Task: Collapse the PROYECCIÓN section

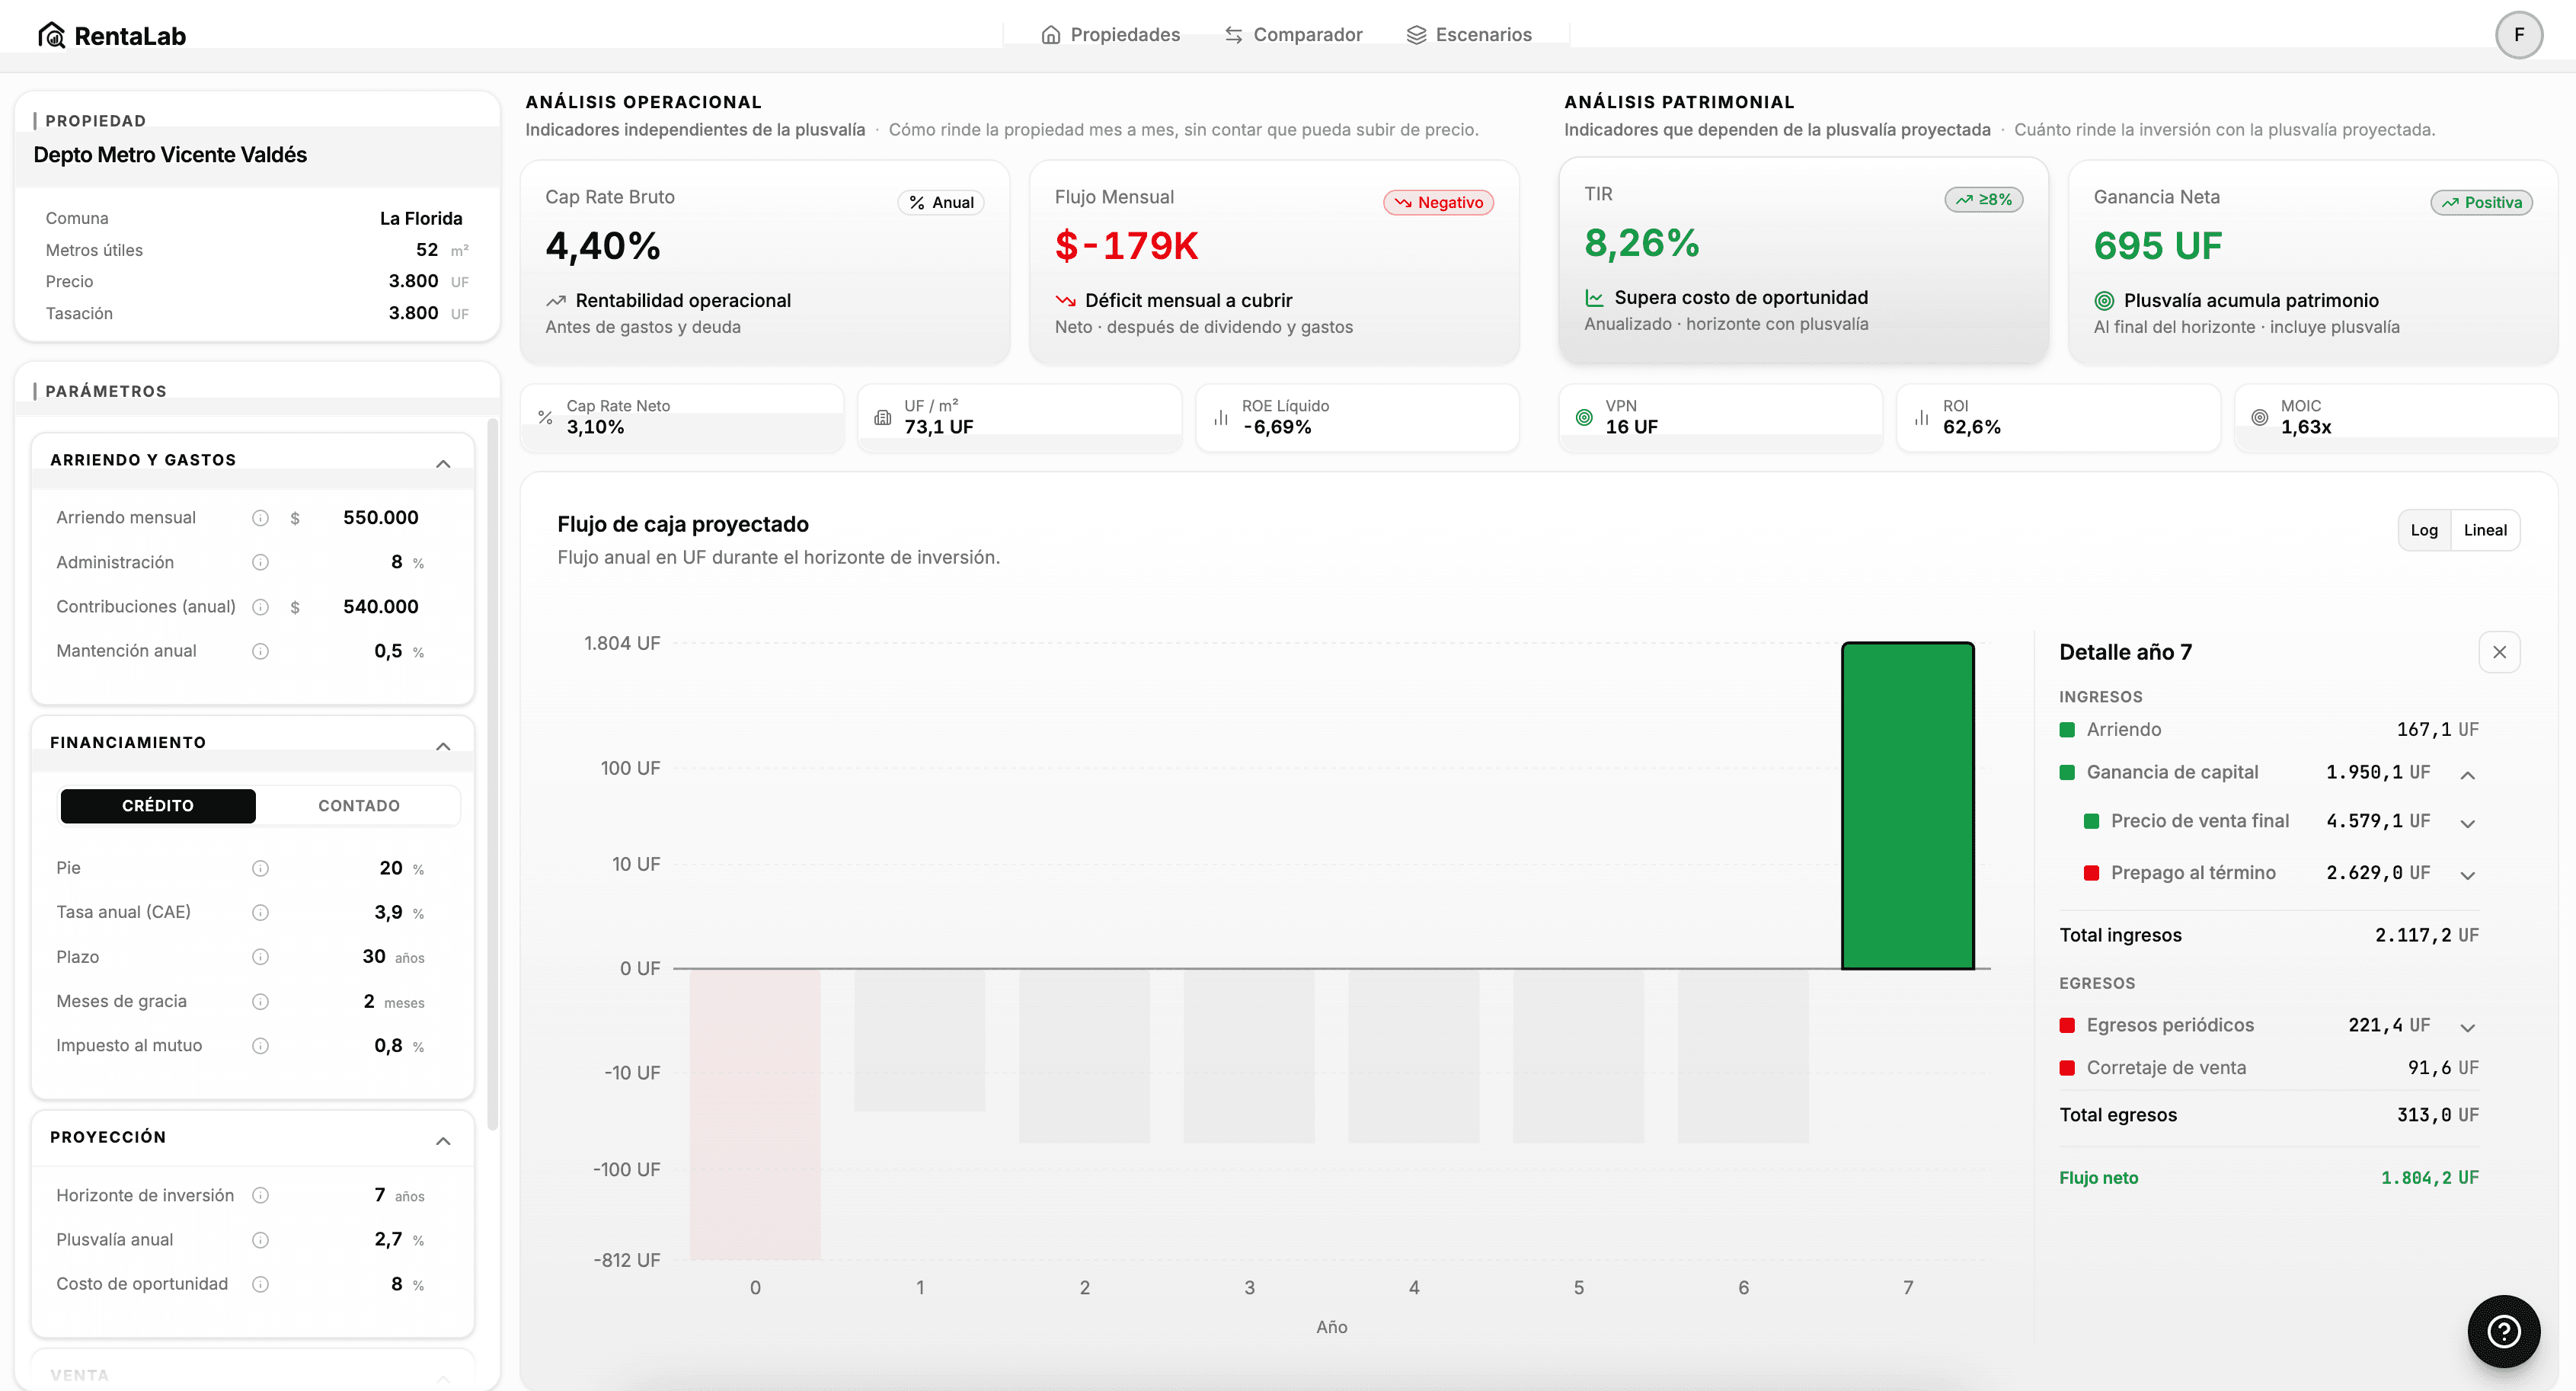Action: coord(443,1141)
